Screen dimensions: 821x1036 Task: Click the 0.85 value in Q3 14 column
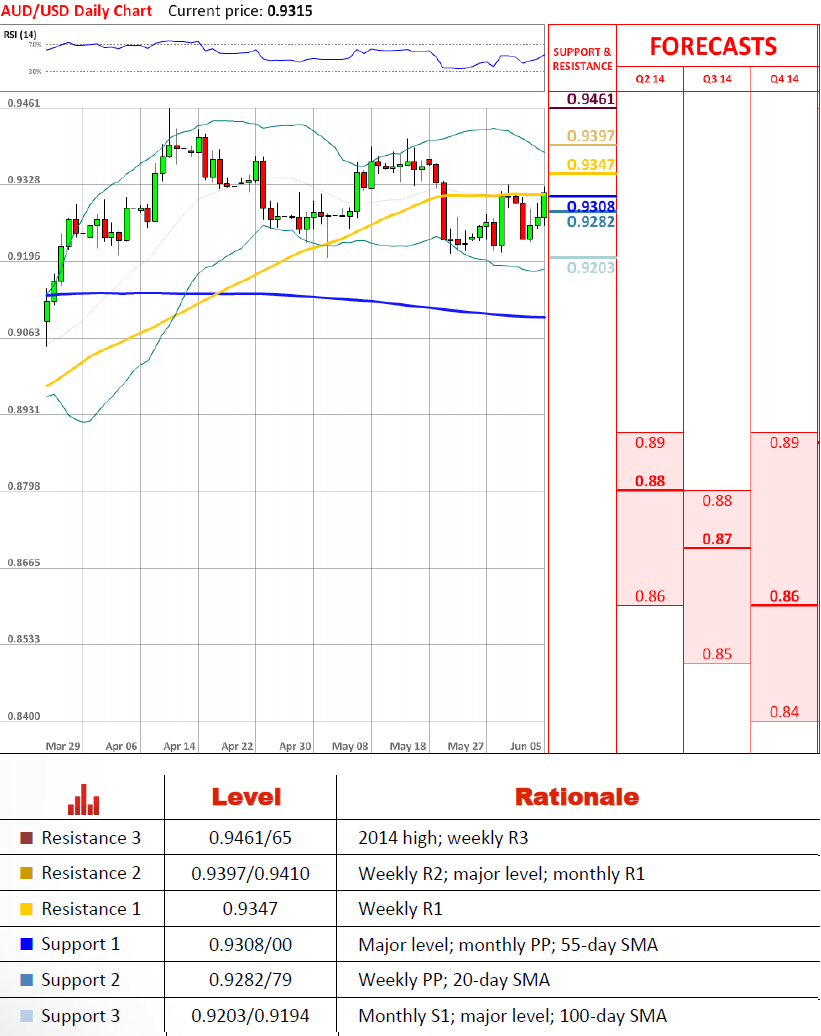click(x=717, y=654)
